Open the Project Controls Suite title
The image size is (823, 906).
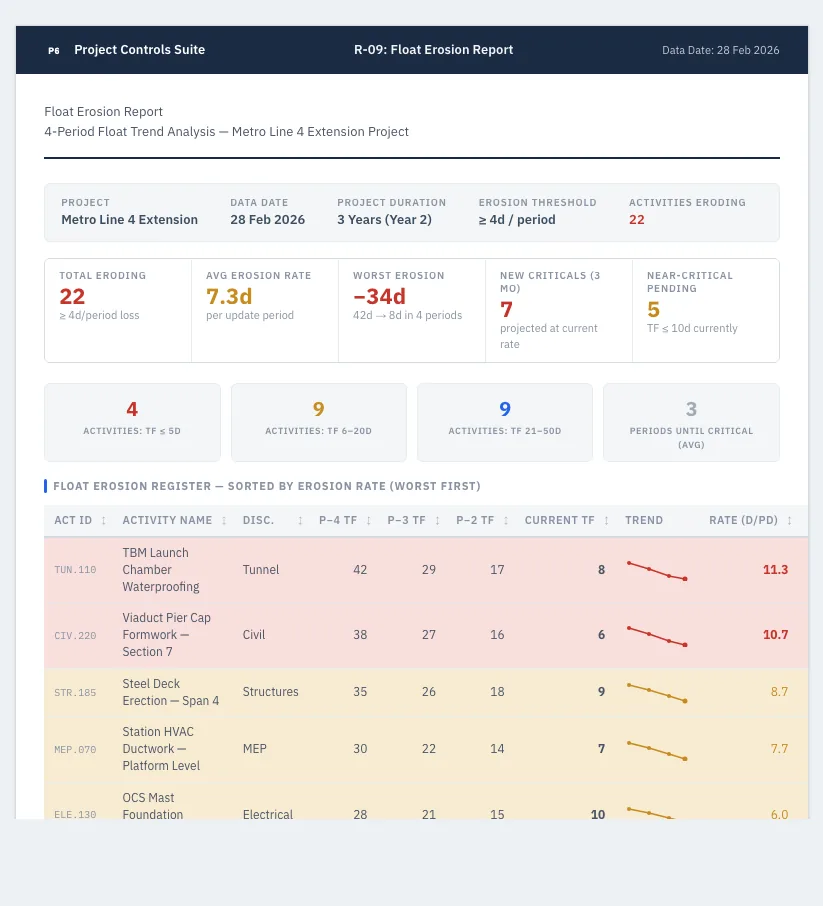coord(139,50)
